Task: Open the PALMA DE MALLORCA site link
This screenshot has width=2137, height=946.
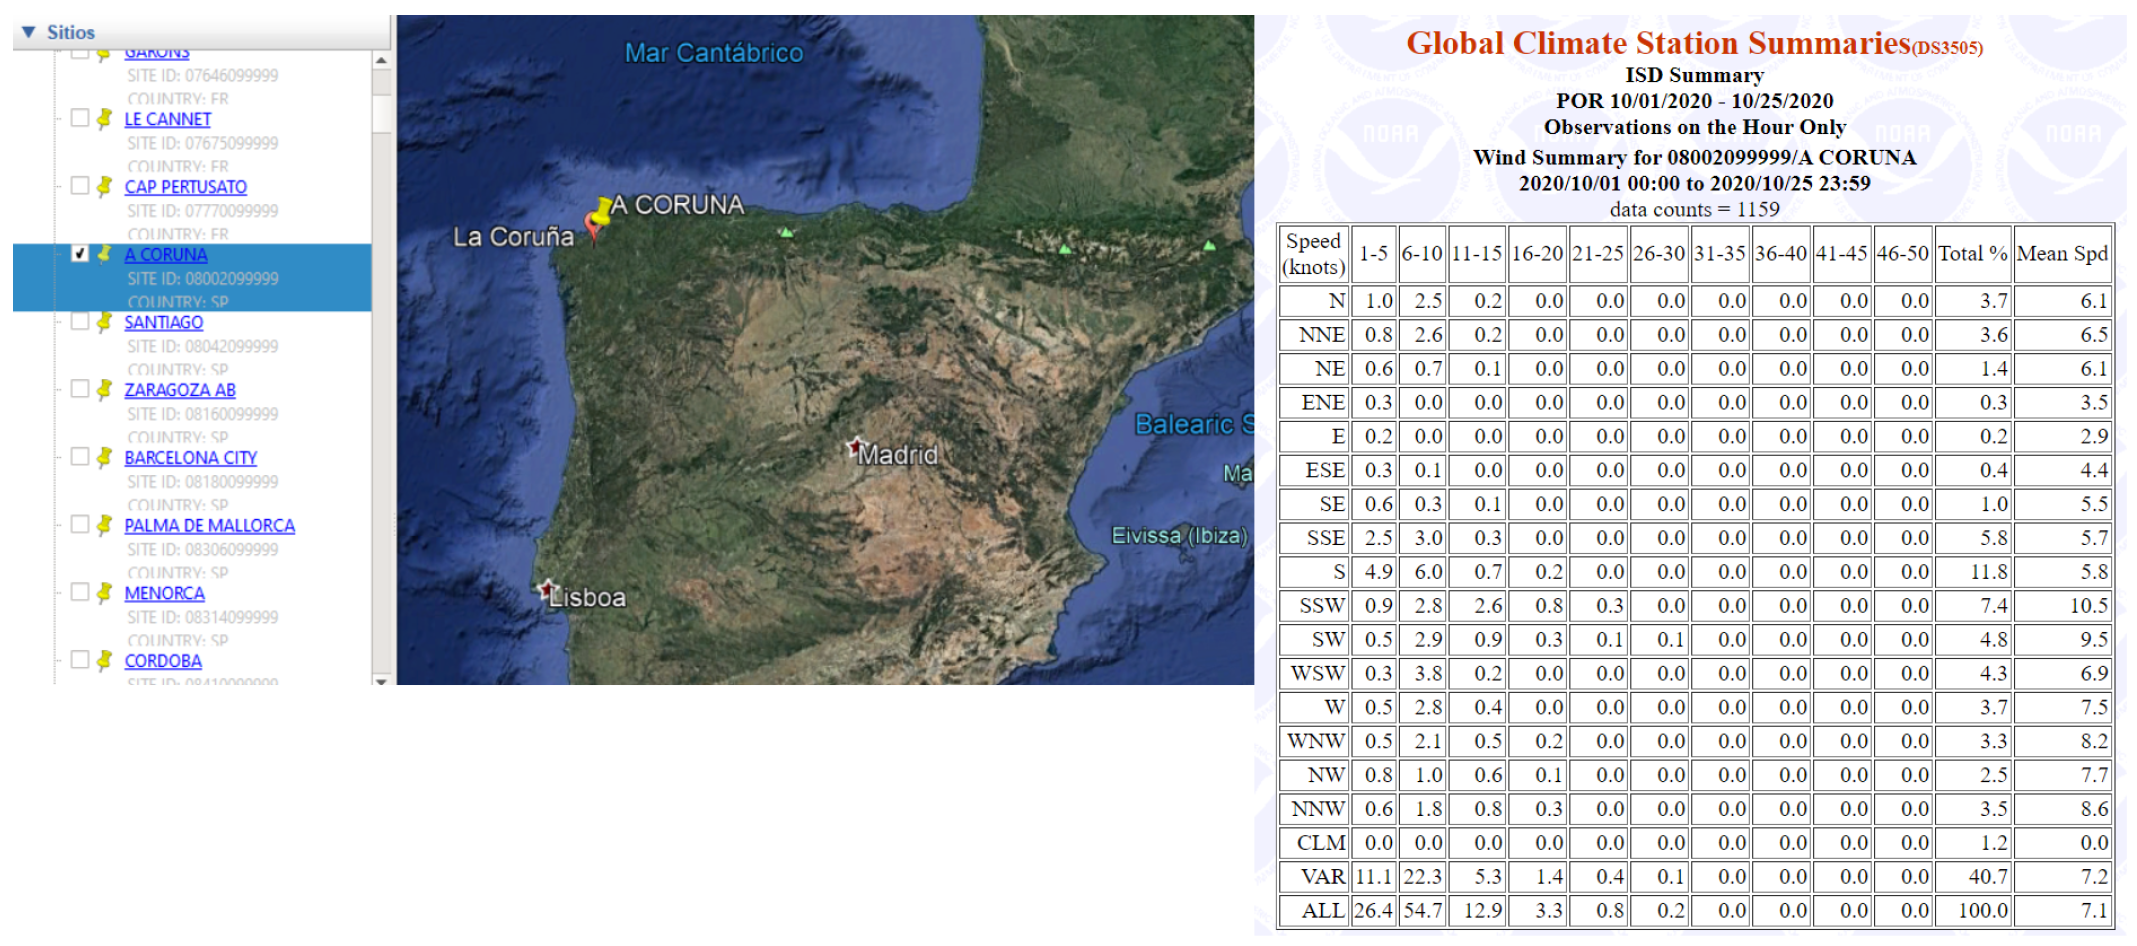Action: (x=209, y=526)
